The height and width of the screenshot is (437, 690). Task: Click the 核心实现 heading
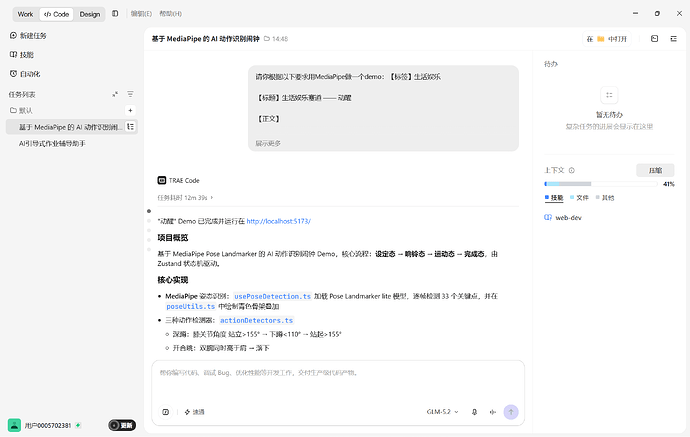tap(172, 280)
